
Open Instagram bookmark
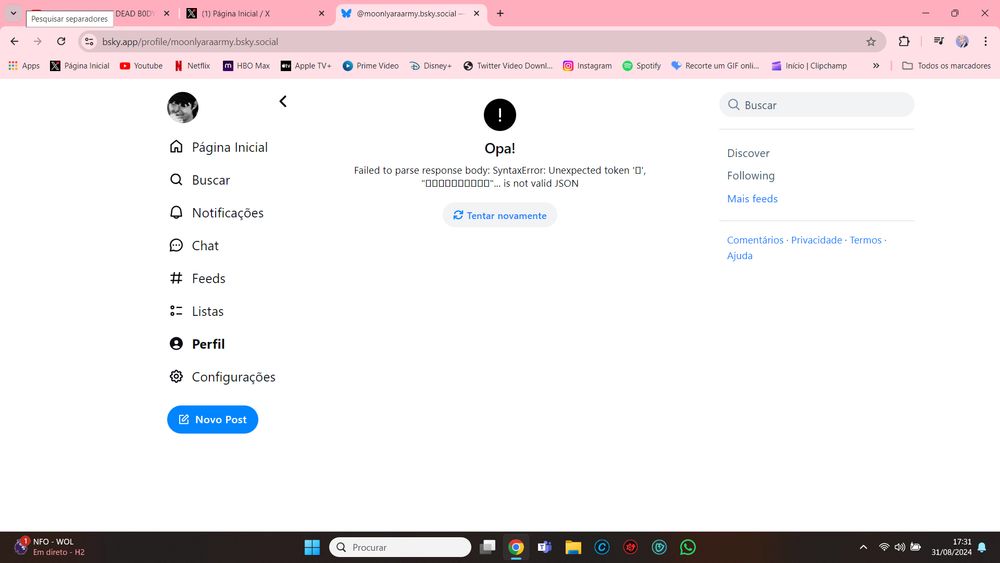click(587, 66)
